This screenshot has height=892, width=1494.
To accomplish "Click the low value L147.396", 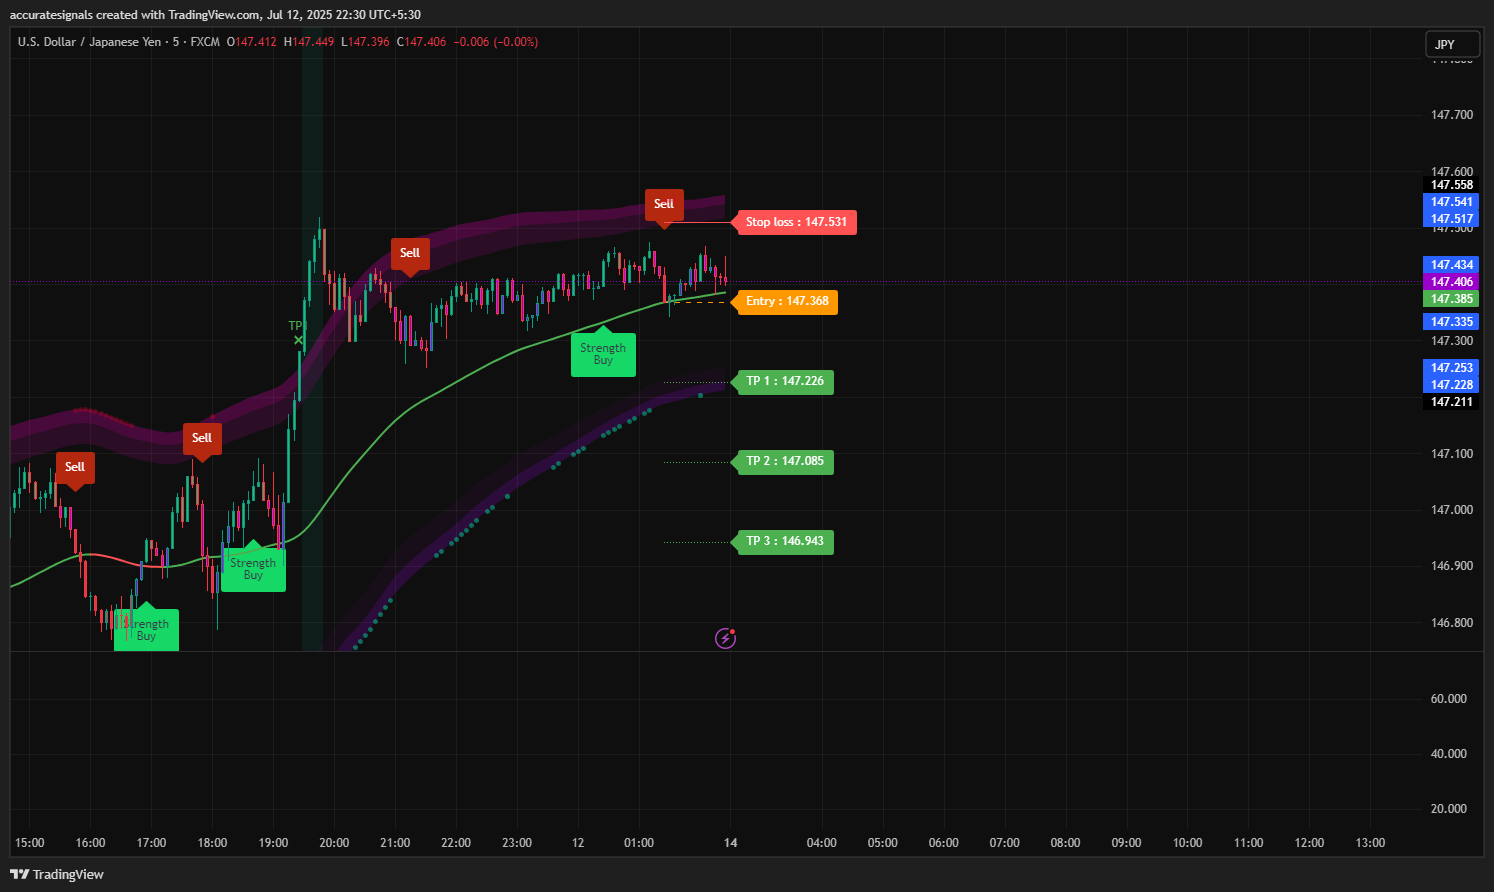I will 365,42.
